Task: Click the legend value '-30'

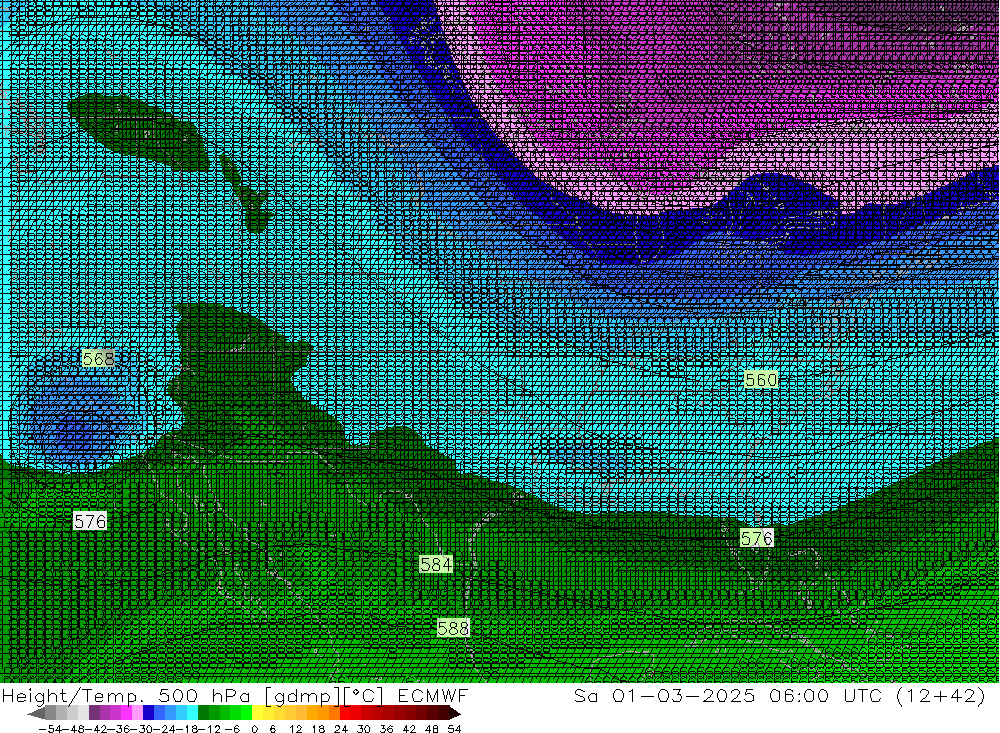Action: click(x=142, y=729)
